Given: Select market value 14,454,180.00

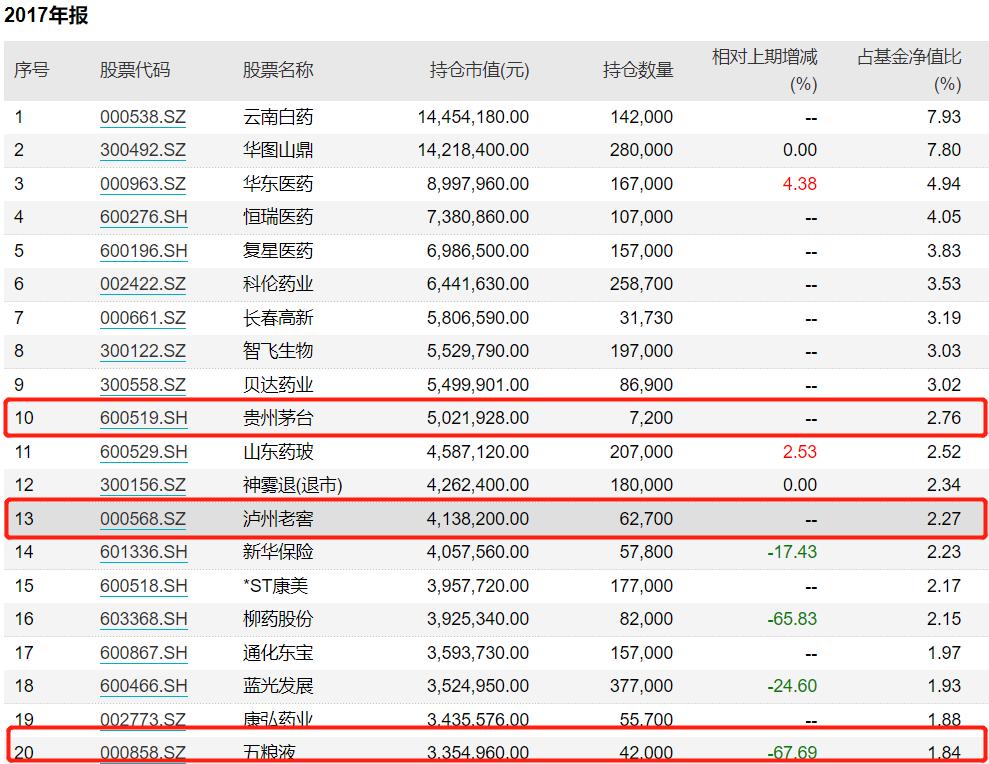Looking at the screenshot, I should [x=473, y=117].
